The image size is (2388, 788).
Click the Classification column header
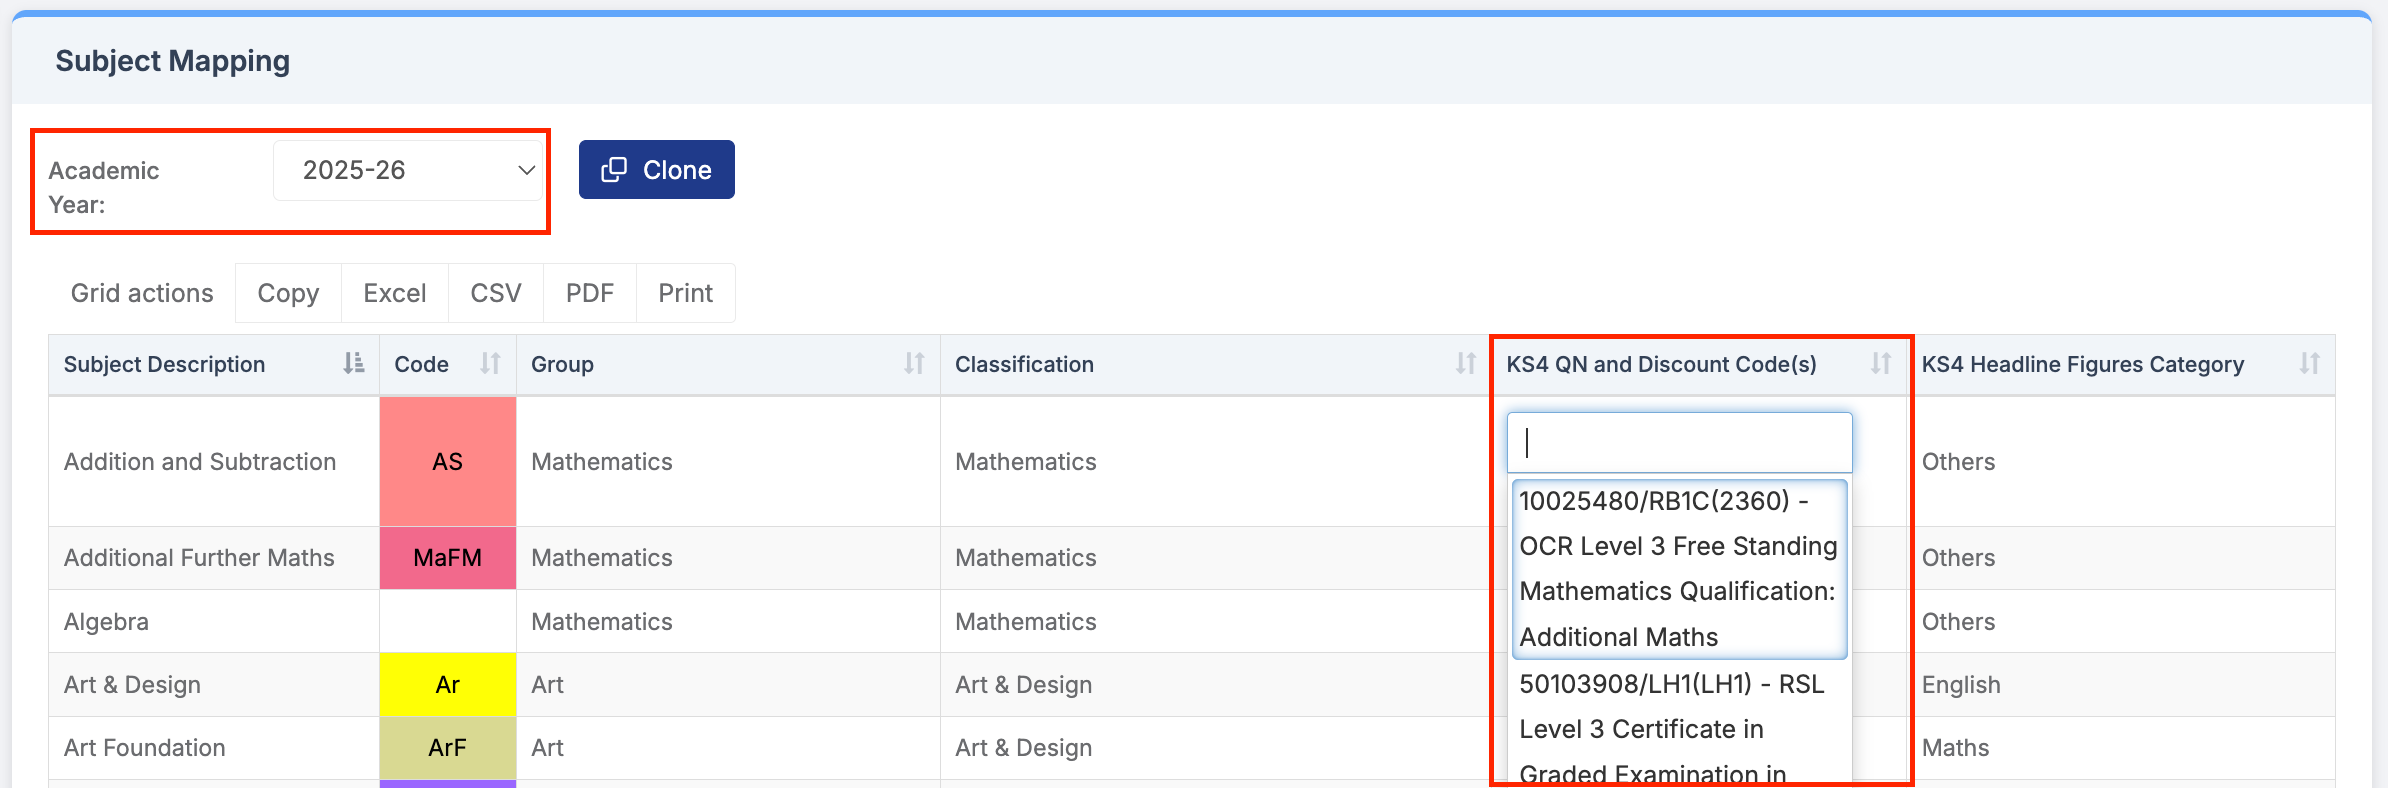(1215, 365)
